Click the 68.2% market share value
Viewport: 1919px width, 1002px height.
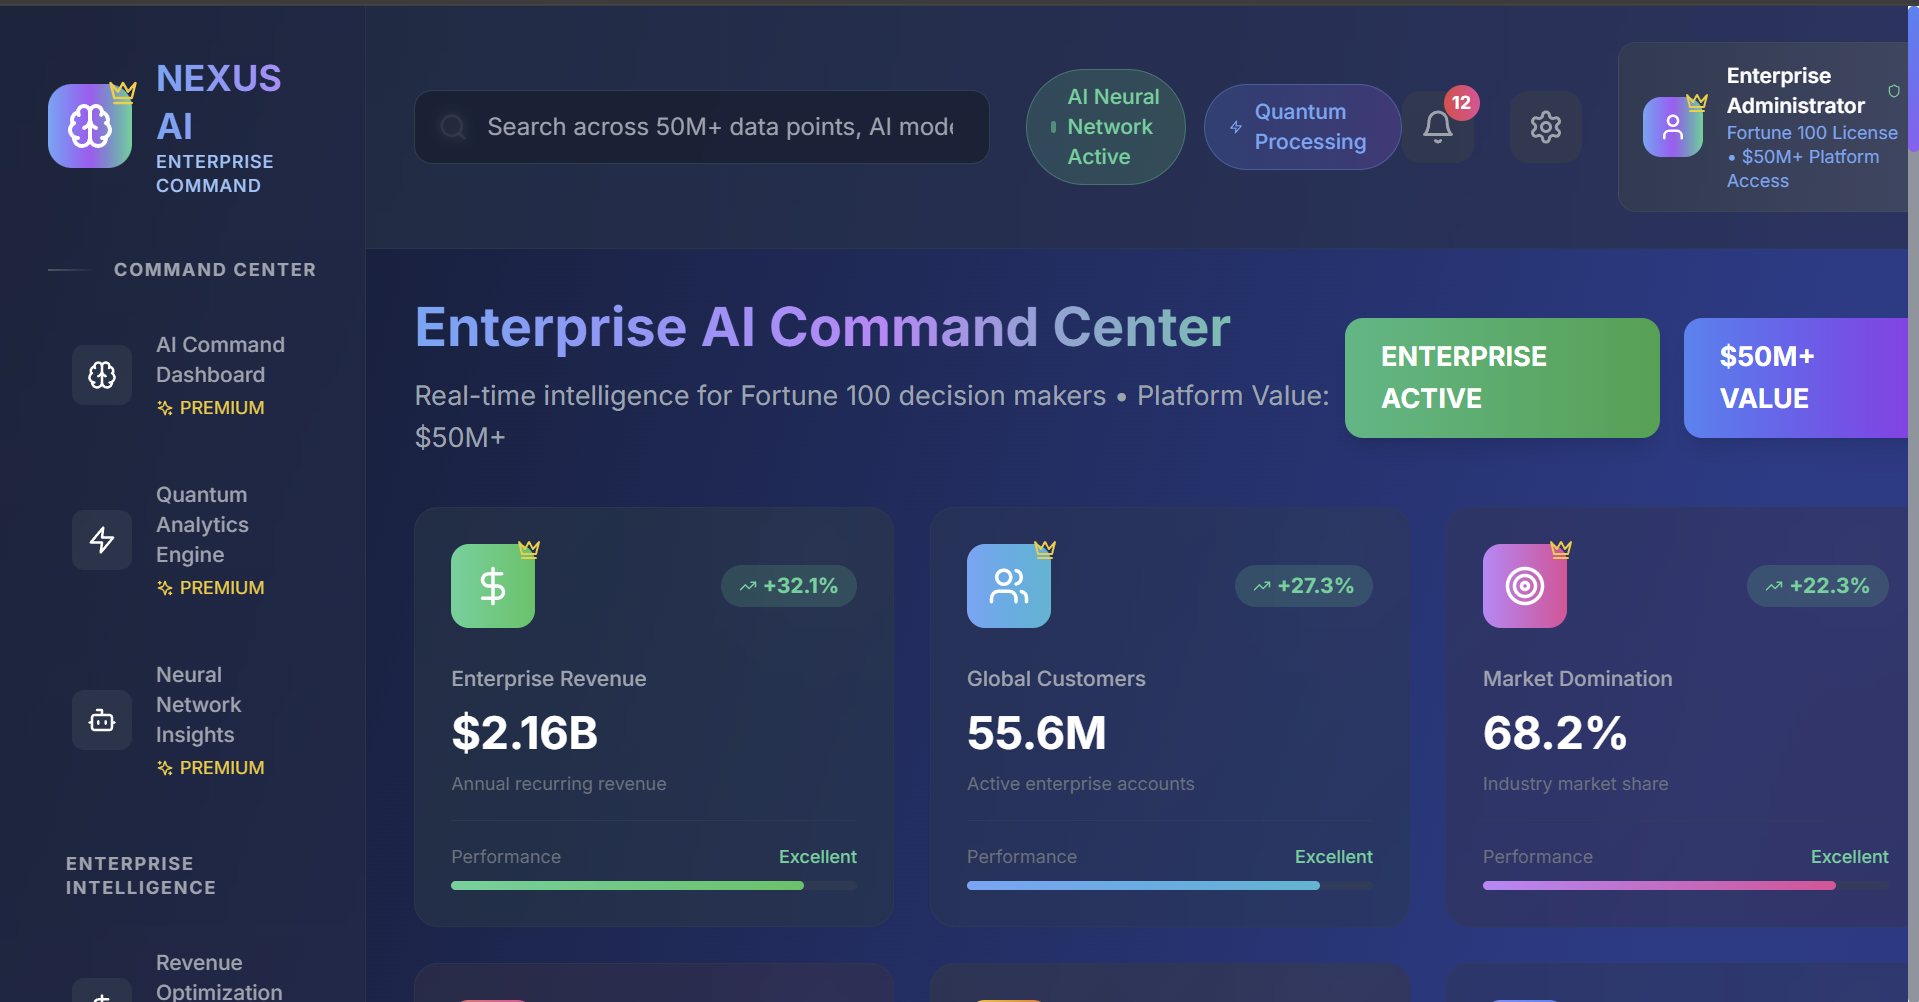point(1555,733)
